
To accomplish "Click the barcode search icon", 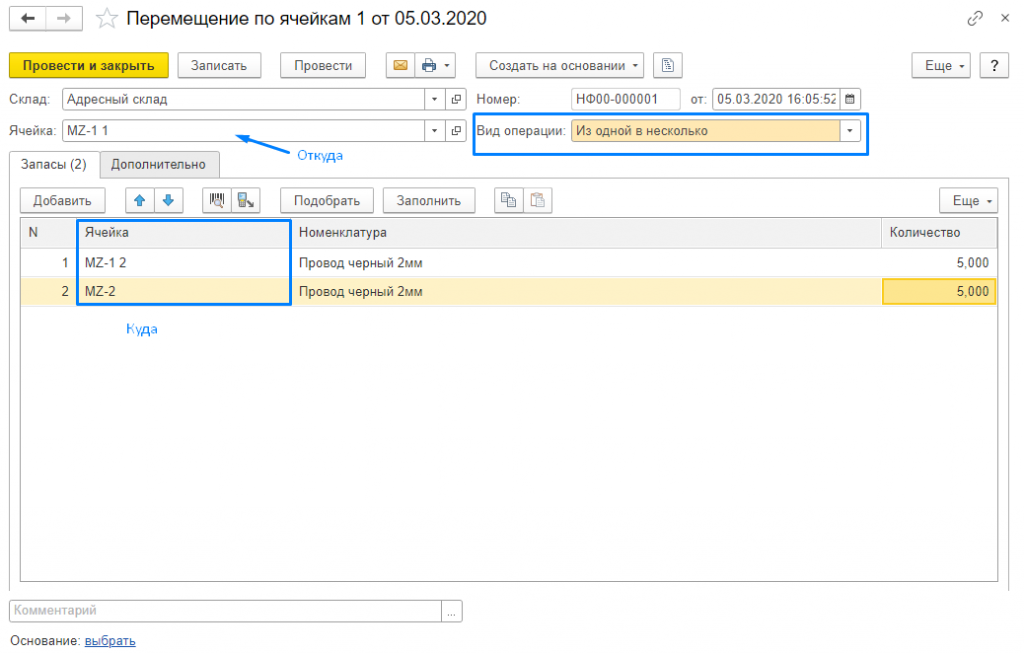I will point(217,201).
